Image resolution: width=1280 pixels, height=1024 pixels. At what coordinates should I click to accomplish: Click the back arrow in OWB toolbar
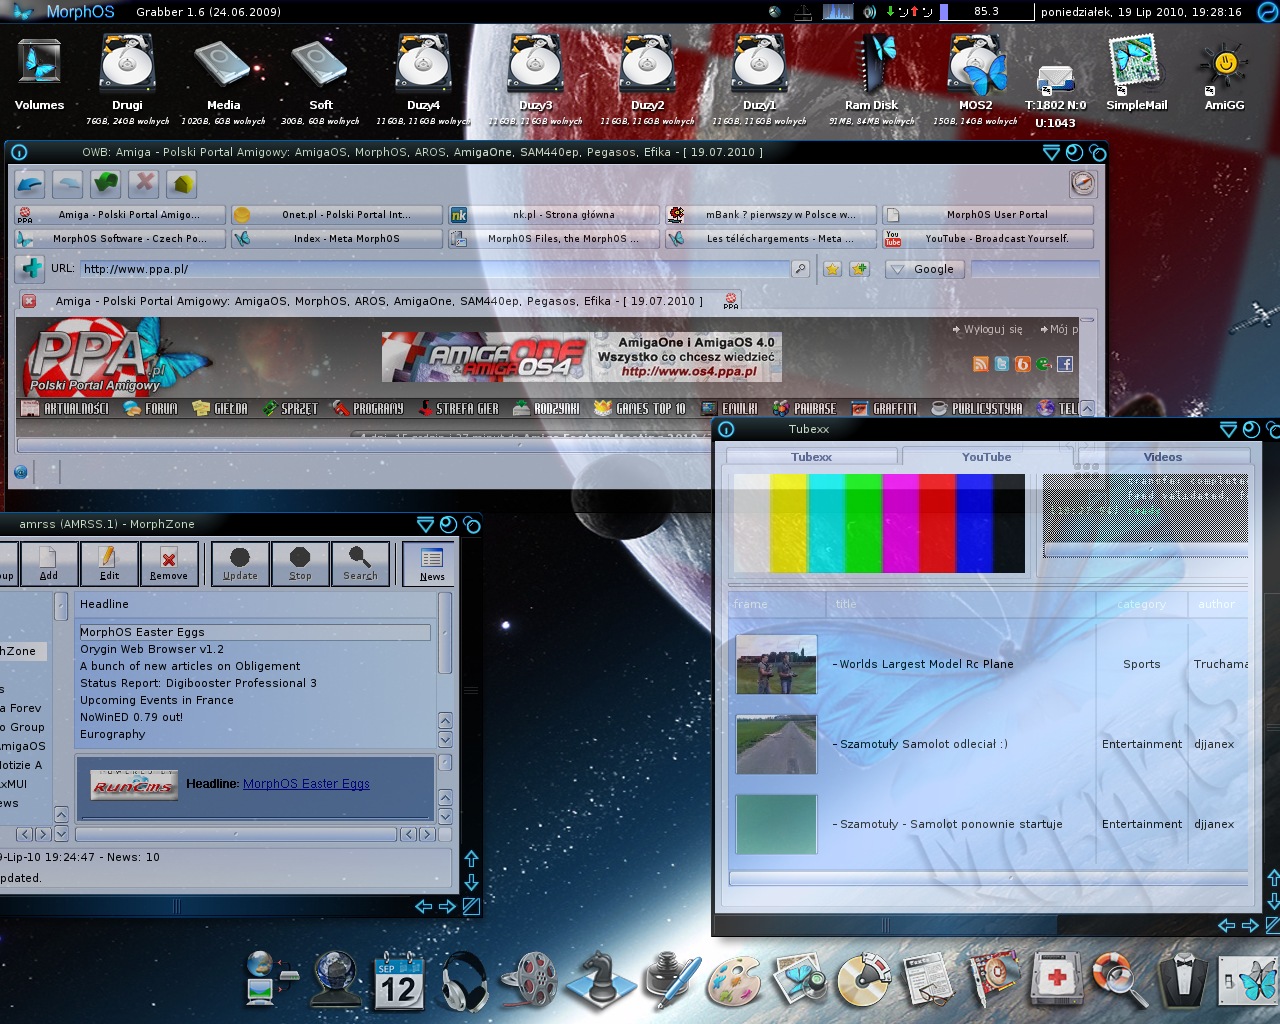pyautogui.click(x=30, y=184)
